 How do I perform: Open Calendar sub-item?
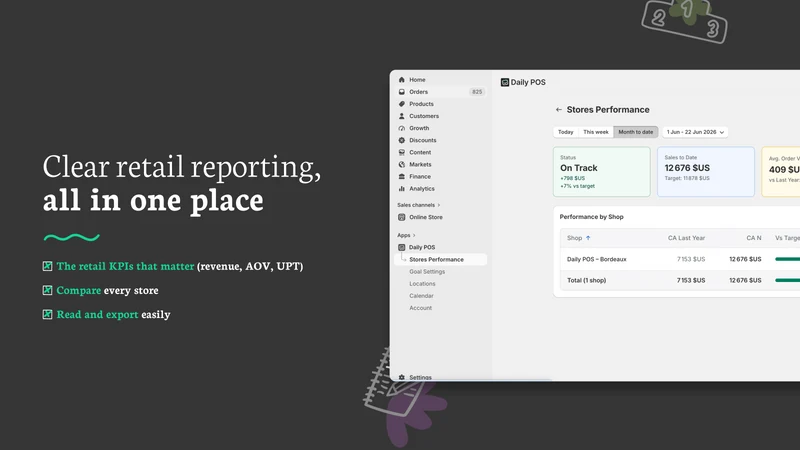[421, 296]
